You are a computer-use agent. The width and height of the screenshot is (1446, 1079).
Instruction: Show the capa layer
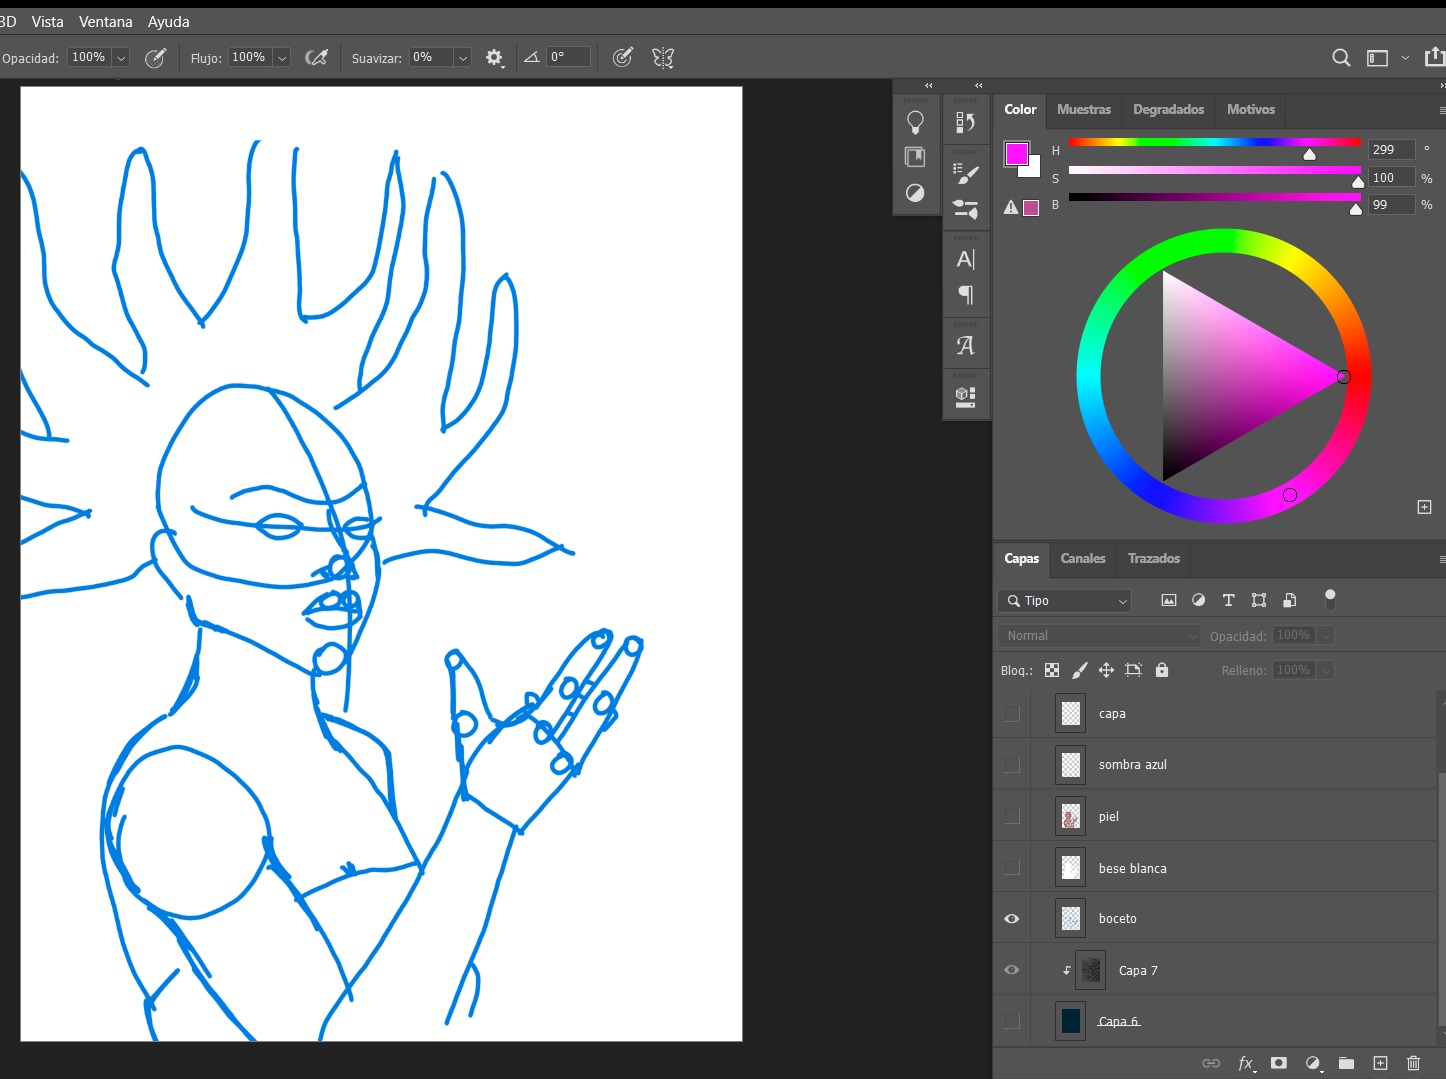[x=1012, y=713]
